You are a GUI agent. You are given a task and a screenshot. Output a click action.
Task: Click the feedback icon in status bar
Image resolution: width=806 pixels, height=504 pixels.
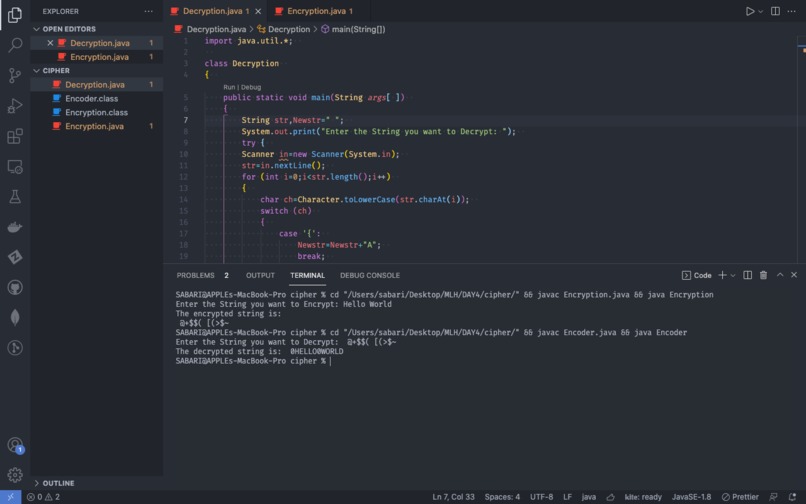pyautogui.click(x=773, y=497)
